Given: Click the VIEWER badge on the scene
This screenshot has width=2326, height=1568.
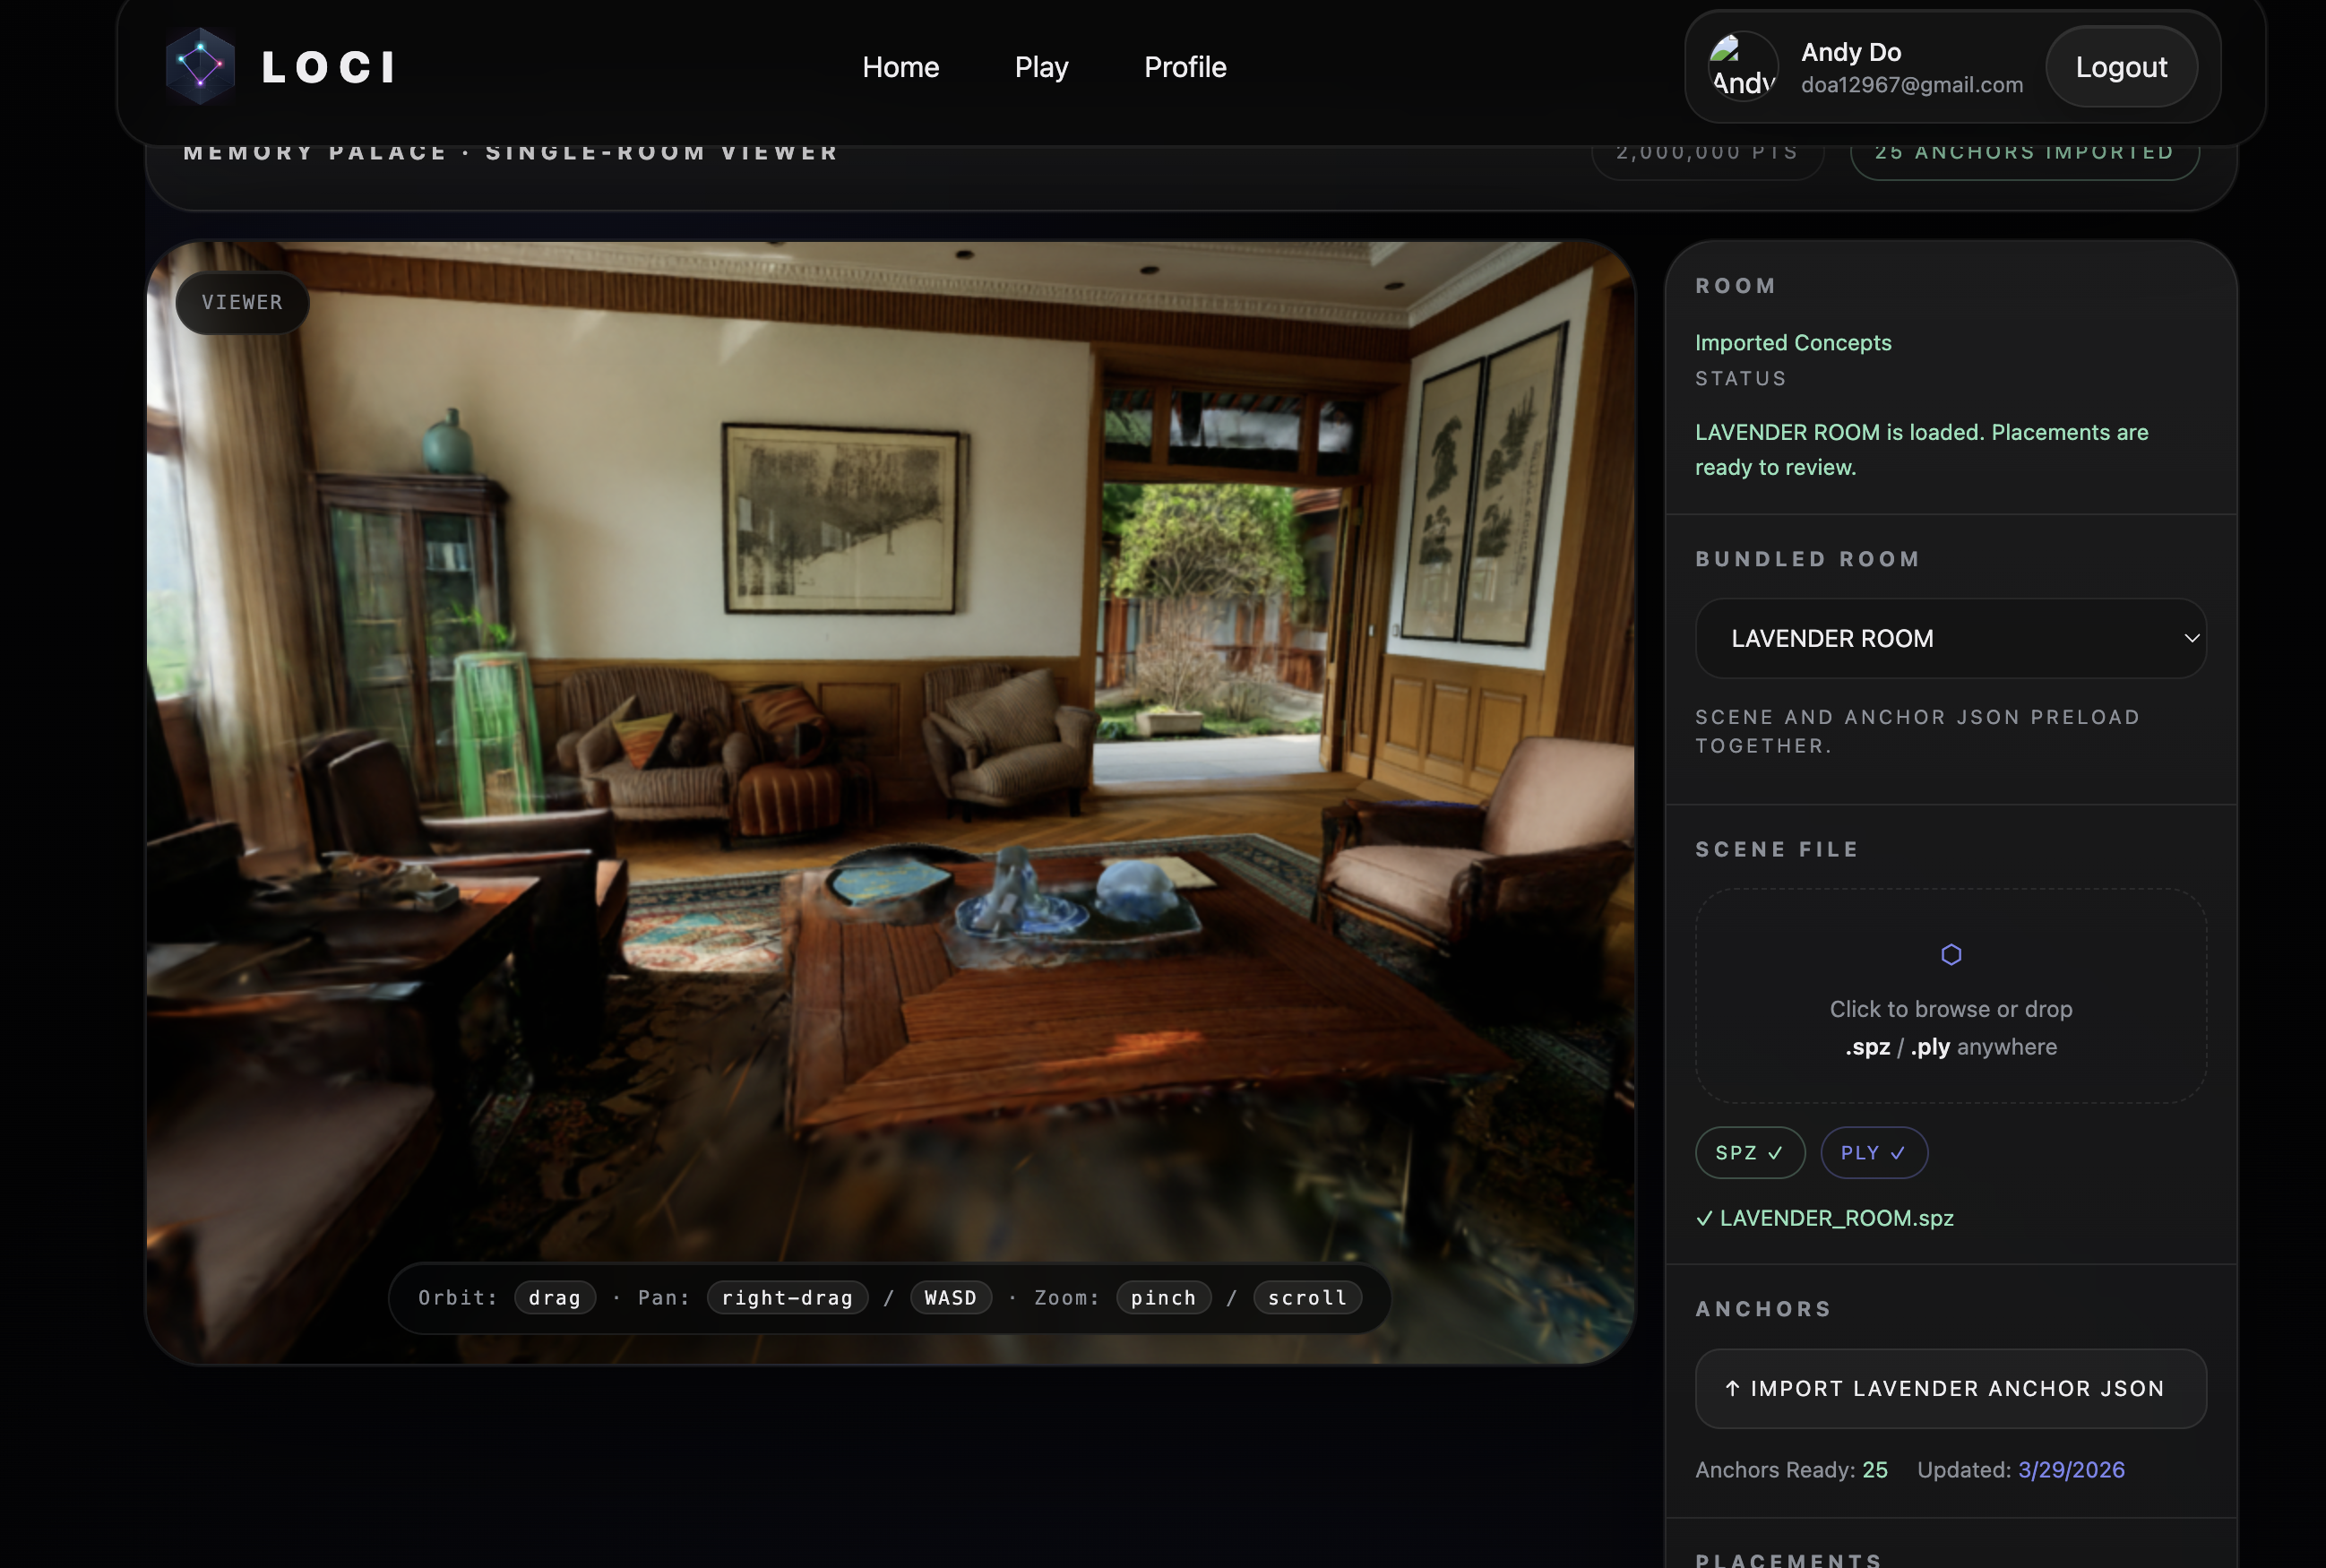Looking at the screenshot, I should point(242,302).
